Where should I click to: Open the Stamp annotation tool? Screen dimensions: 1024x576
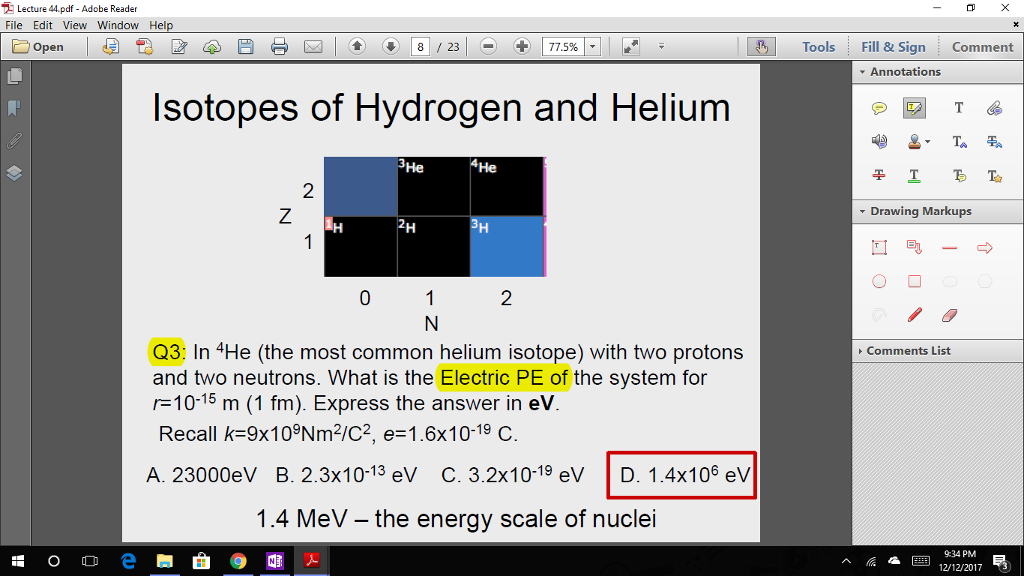pyautogui.click(x=915, y=141)
